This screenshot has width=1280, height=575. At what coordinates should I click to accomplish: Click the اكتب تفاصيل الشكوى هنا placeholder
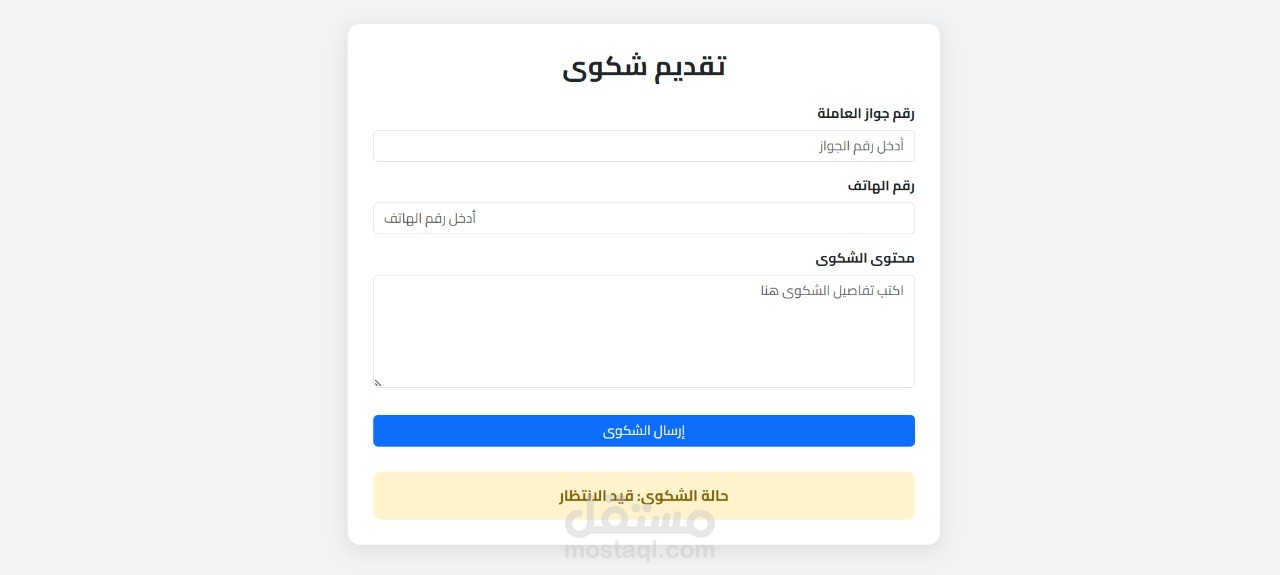click(x=831, y=291)
